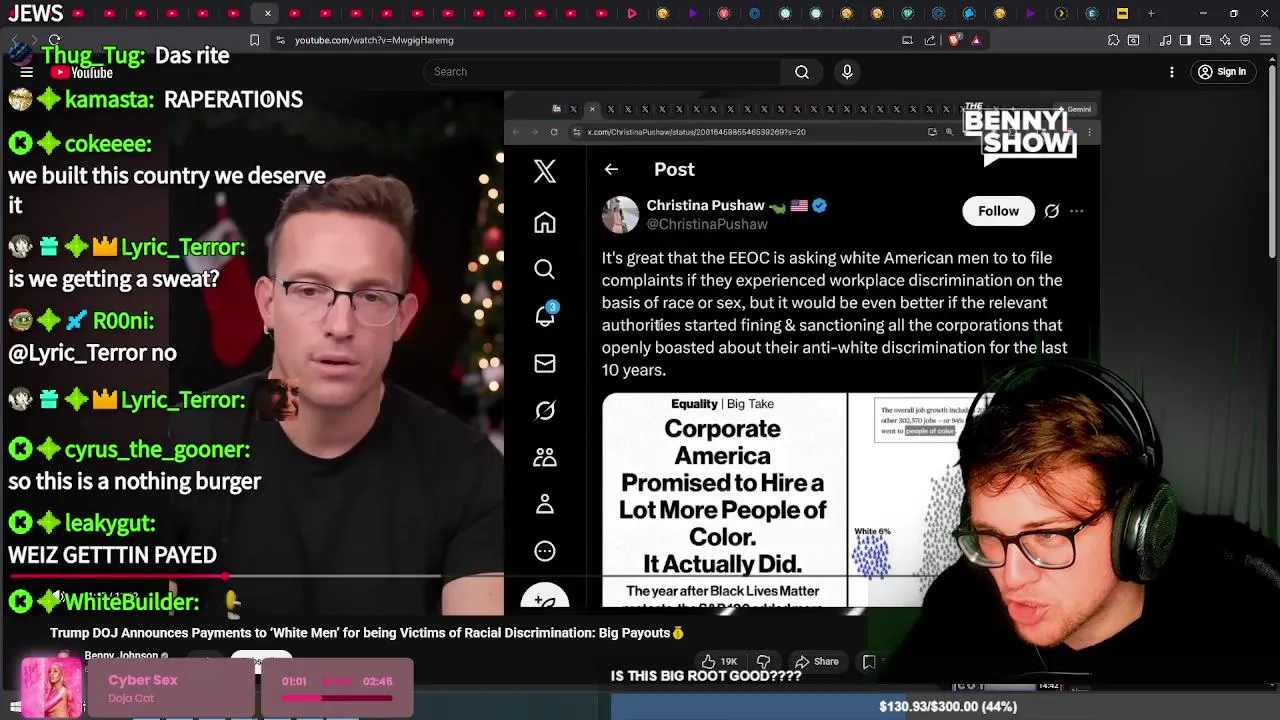Sign in to YouTube
1280x720 pixels.
[x=1222, y=72]
